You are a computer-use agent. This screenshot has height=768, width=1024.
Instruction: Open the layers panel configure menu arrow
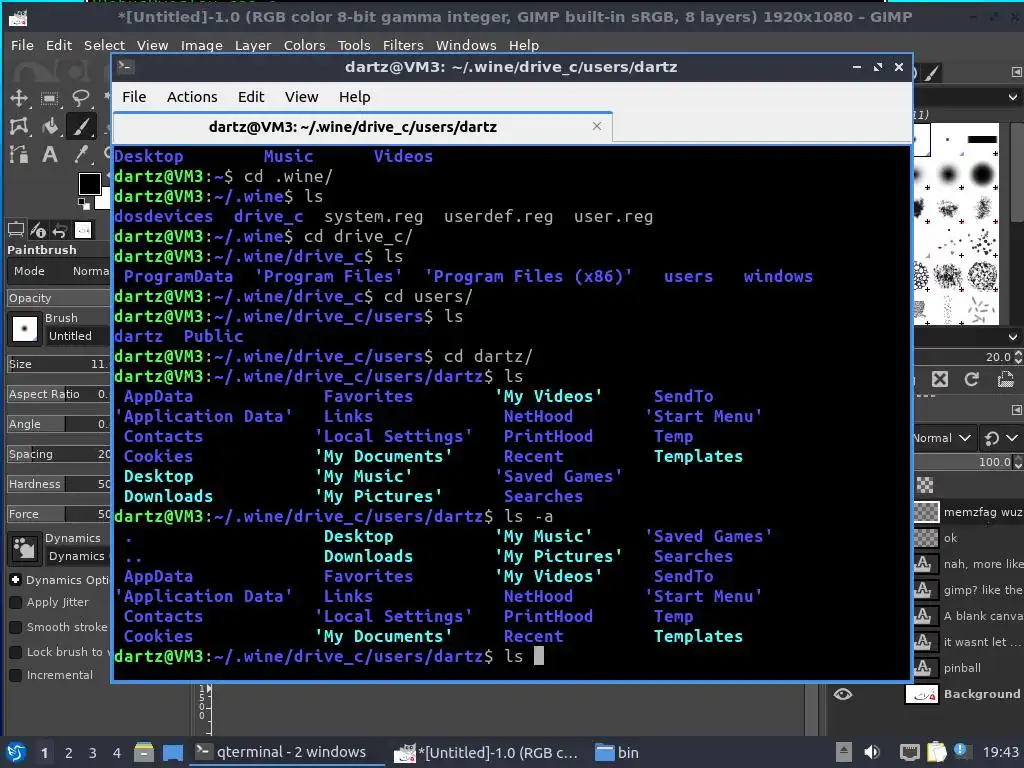tap(1016, 409)
